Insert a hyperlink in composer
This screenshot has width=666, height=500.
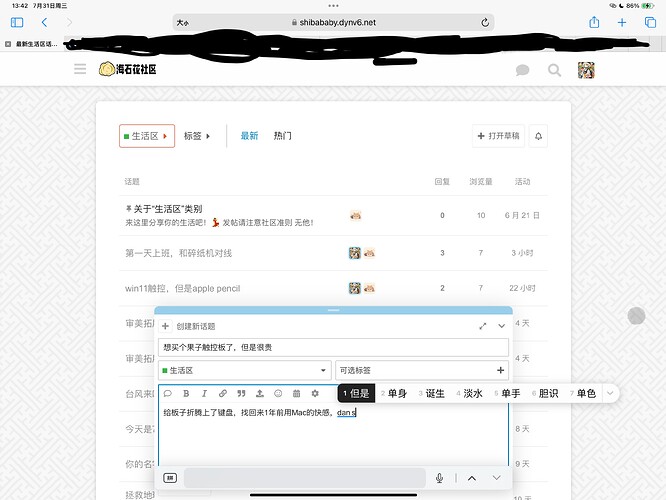(223, 393)
